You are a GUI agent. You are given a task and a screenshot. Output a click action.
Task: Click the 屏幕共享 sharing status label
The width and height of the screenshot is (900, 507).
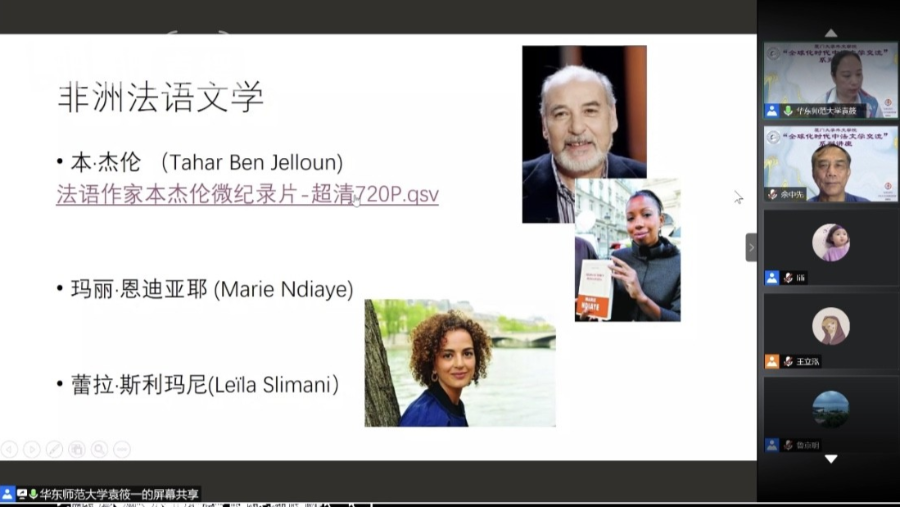[119, 494]
